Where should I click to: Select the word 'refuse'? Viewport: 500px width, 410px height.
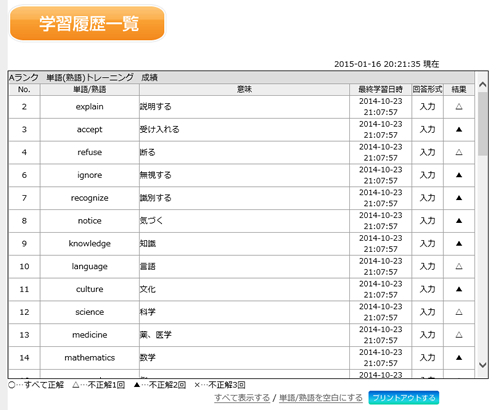[90, 152]
